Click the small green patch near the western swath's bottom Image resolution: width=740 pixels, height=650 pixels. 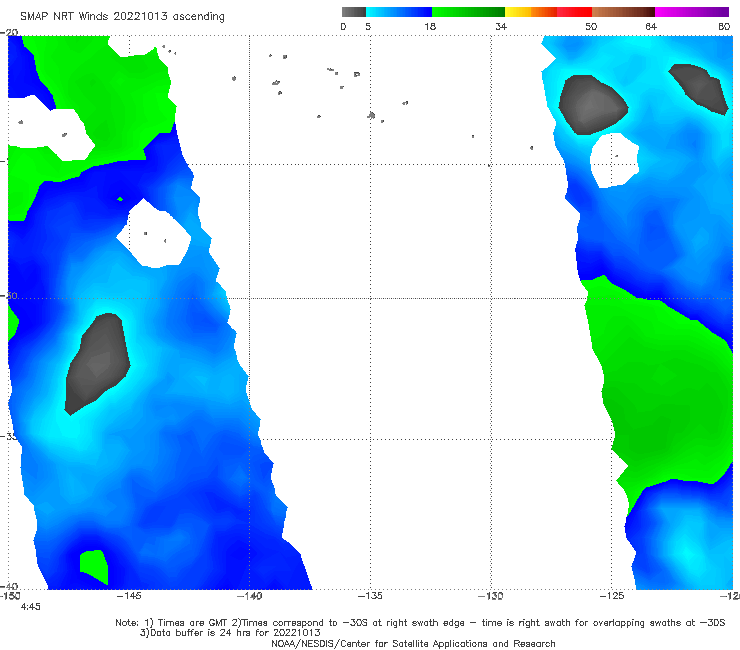click(x=94, y=567)
